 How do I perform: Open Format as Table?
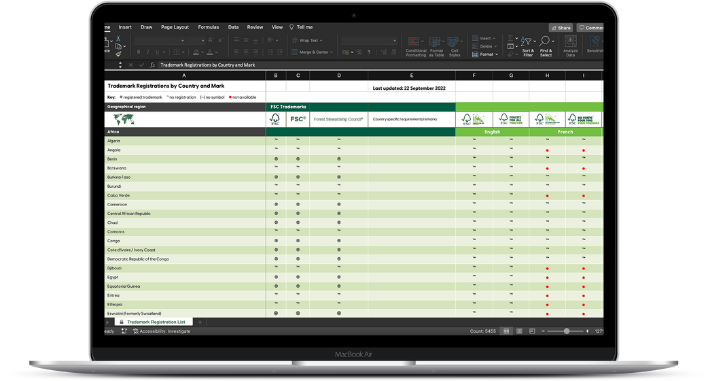point(436,47)
